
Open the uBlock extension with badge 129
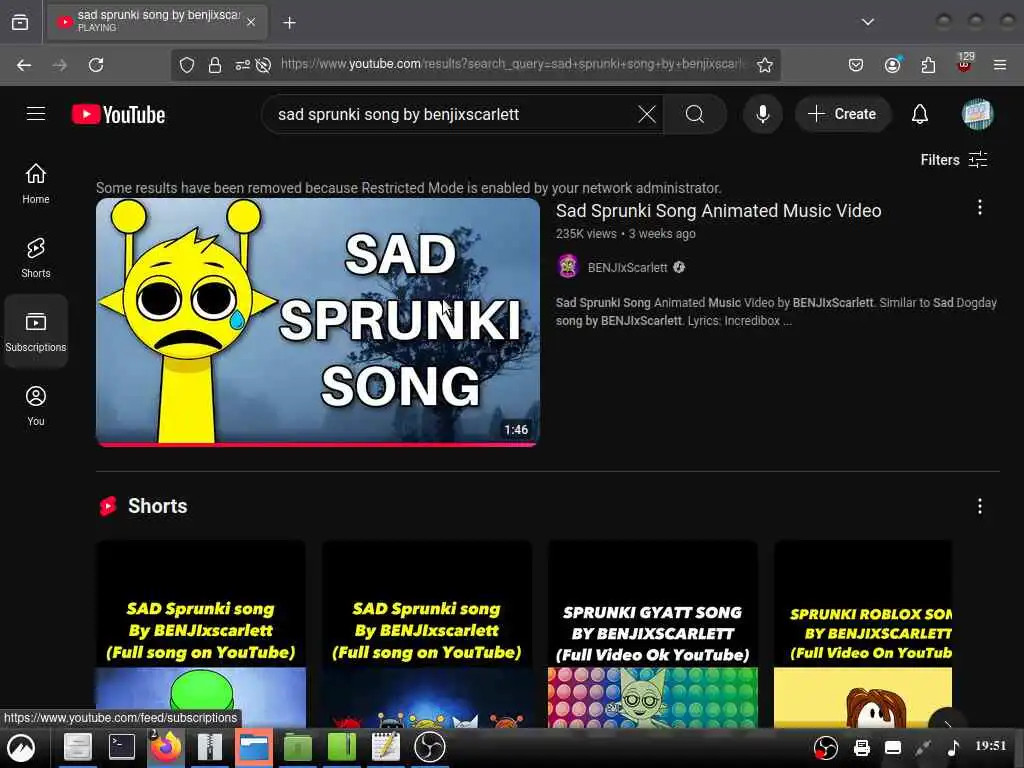click(x=964, y=63)
